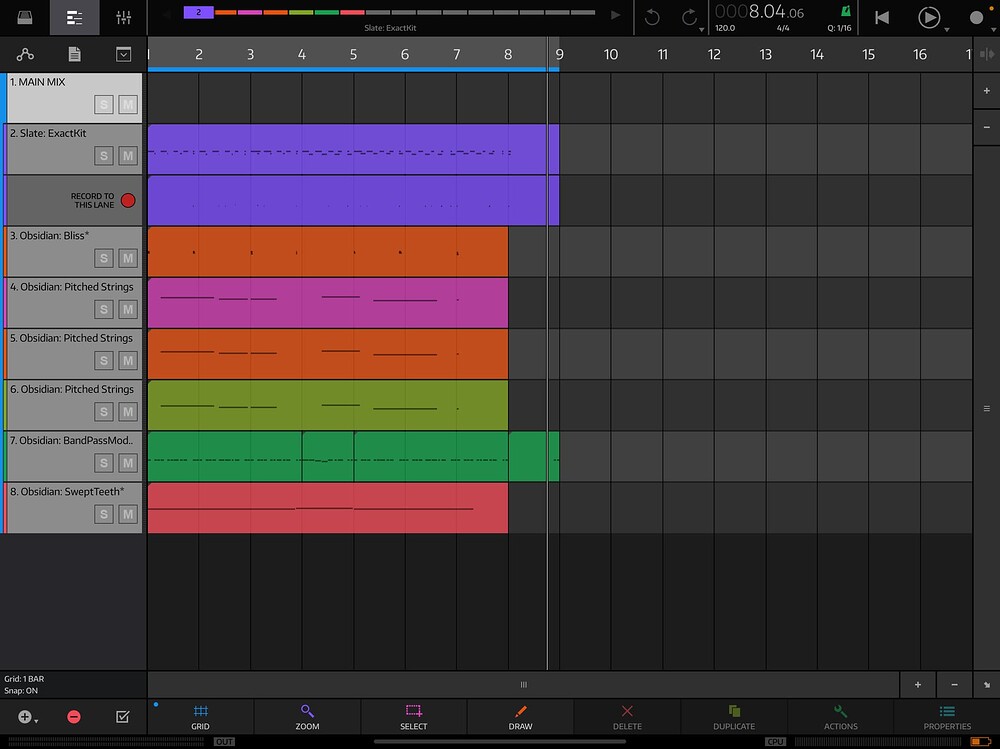Toggle multi-select checkbox icon
Image resolution: width=1000 pixels, height=749 pixels.
click(x=122, y=717)
